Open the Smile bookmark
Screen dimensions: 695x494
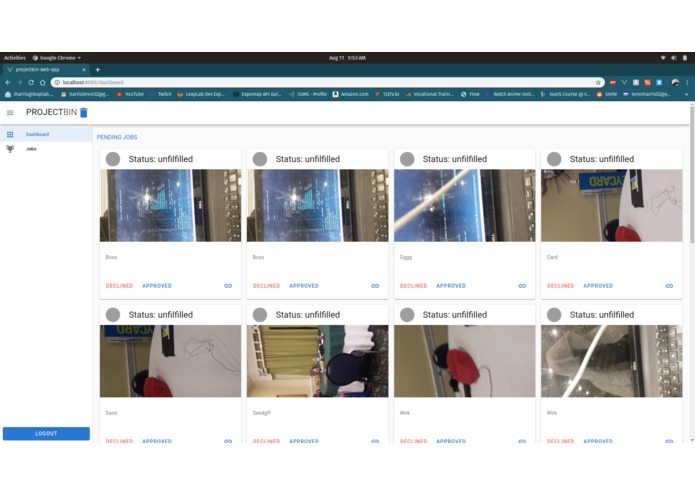[x=607, y=94]
